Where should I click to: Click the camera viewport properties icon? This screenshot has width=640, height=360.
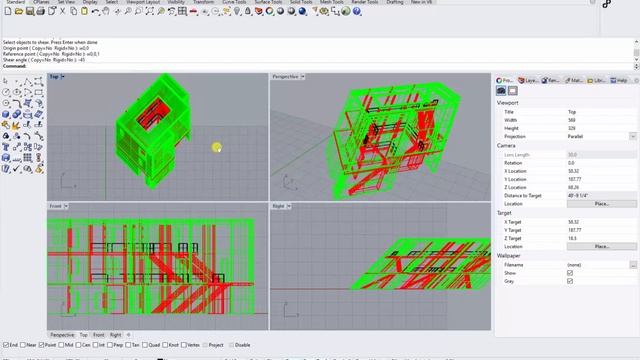[x=501, y=91]
